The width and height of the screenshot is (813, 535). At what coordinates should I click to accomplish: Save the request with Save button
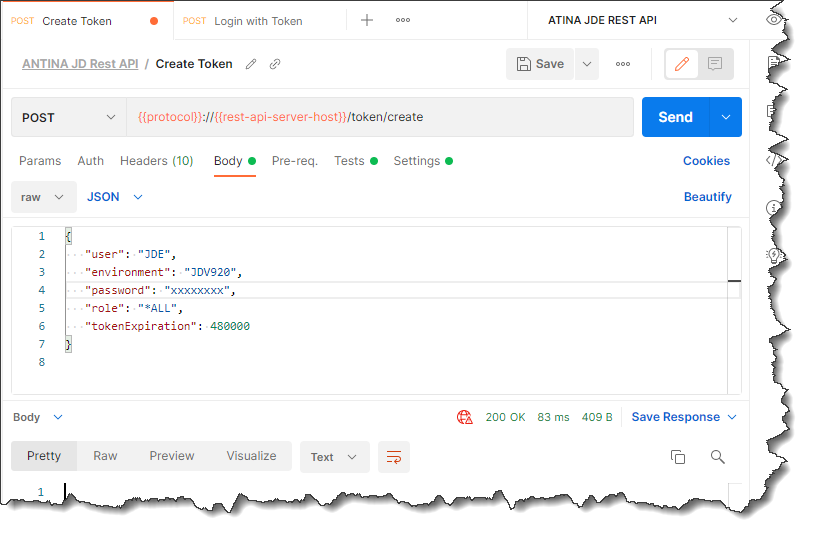pyautogui.click(x=540, y=64)
